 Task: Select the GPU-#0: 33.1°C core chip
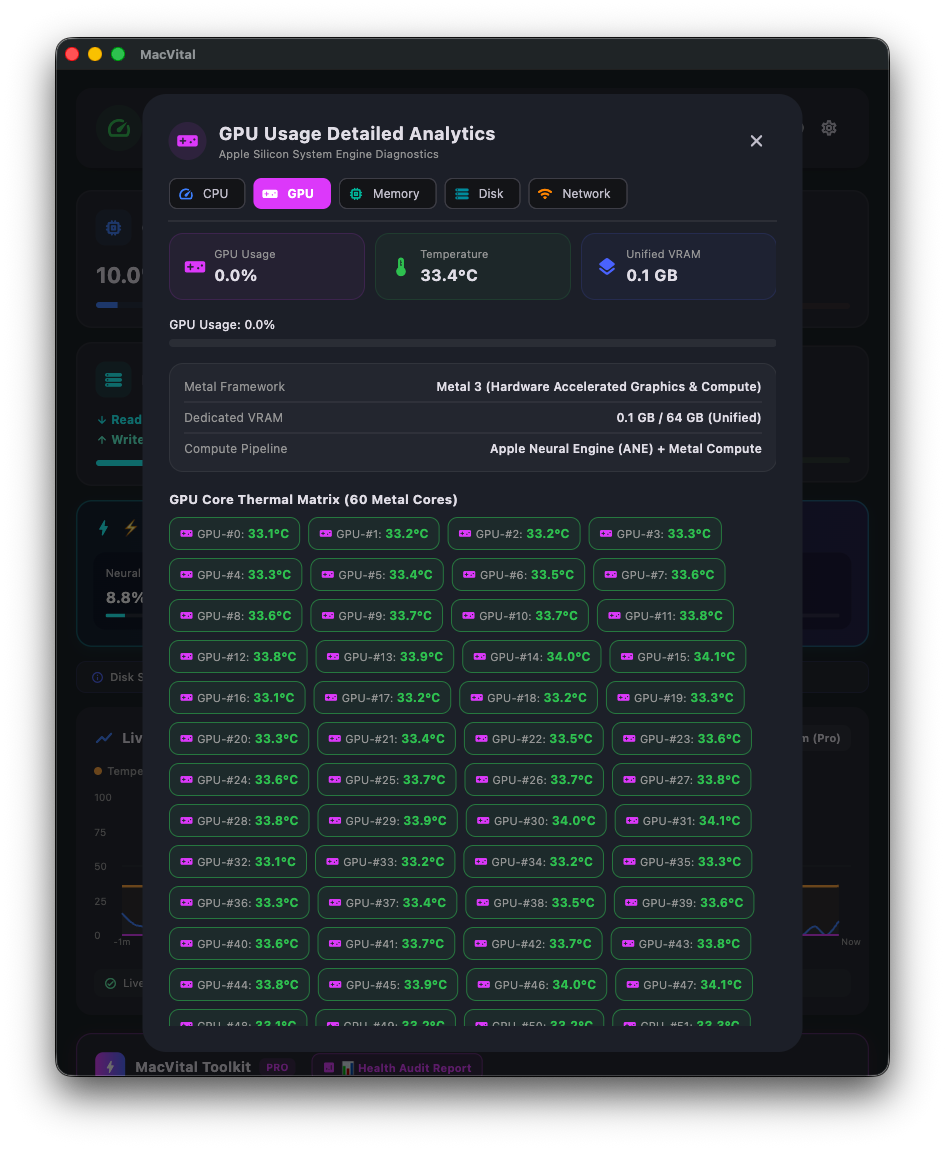pyautogui.click(x=235, y=533)
